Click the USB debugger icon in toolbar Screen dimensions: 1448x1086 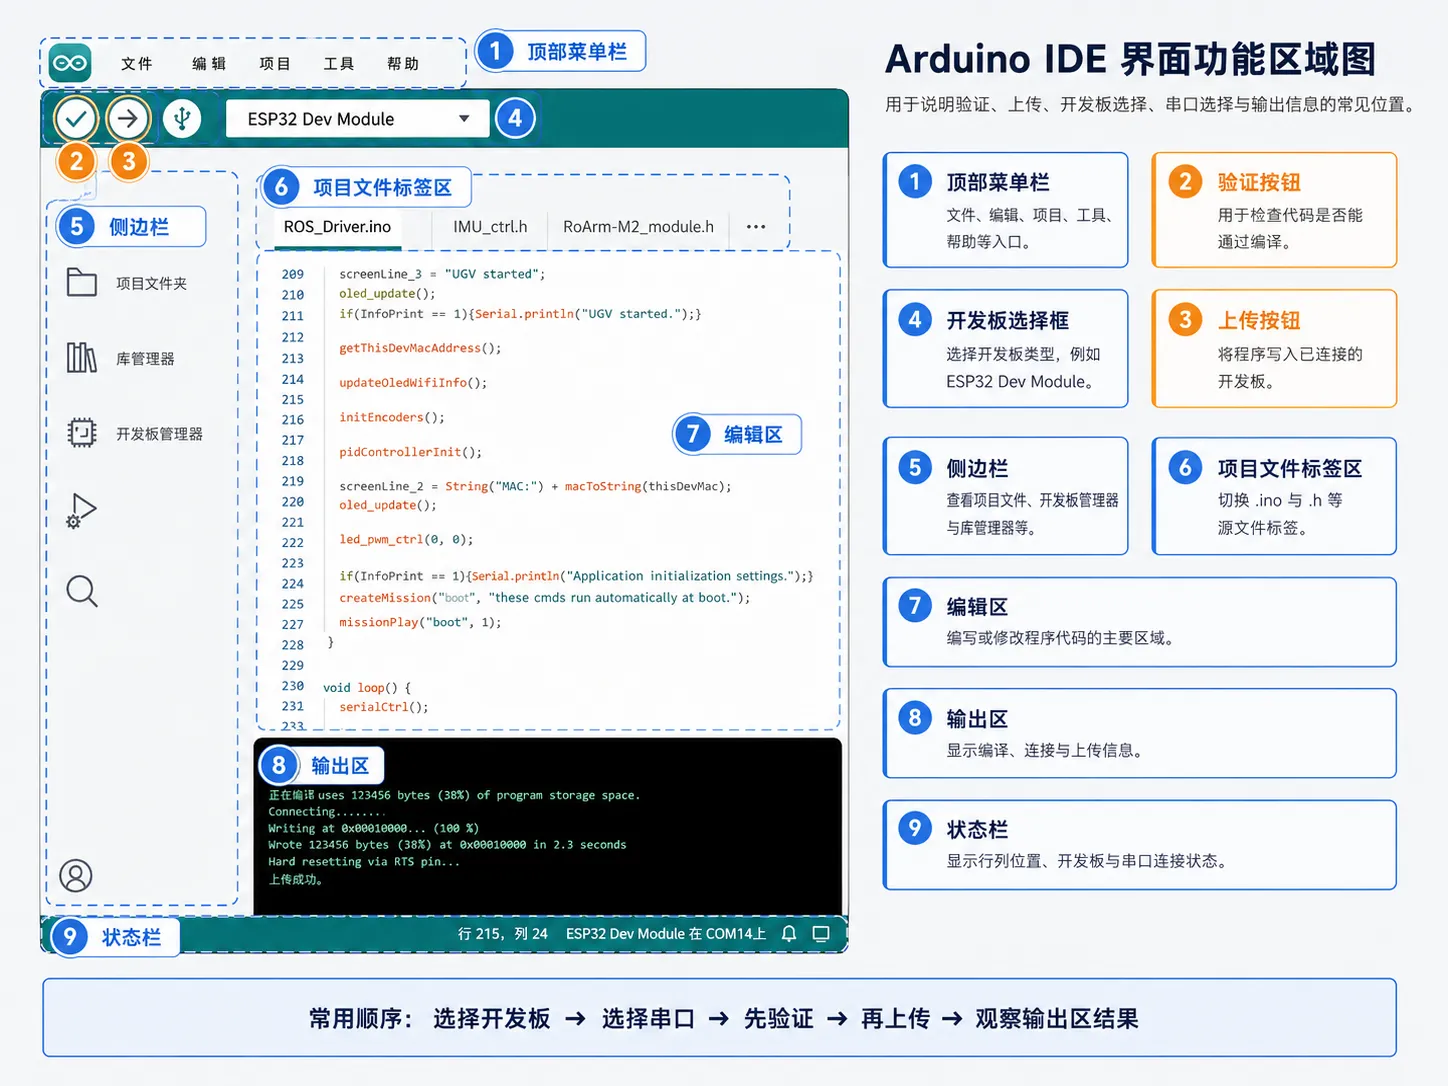(182, 119)
